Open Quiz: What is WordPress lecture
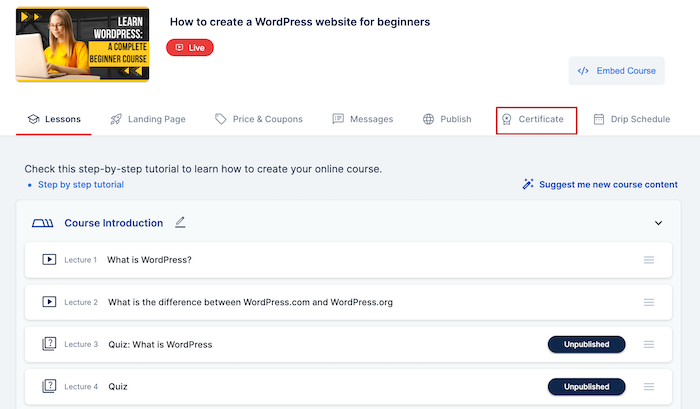 [x=160, y=344]
